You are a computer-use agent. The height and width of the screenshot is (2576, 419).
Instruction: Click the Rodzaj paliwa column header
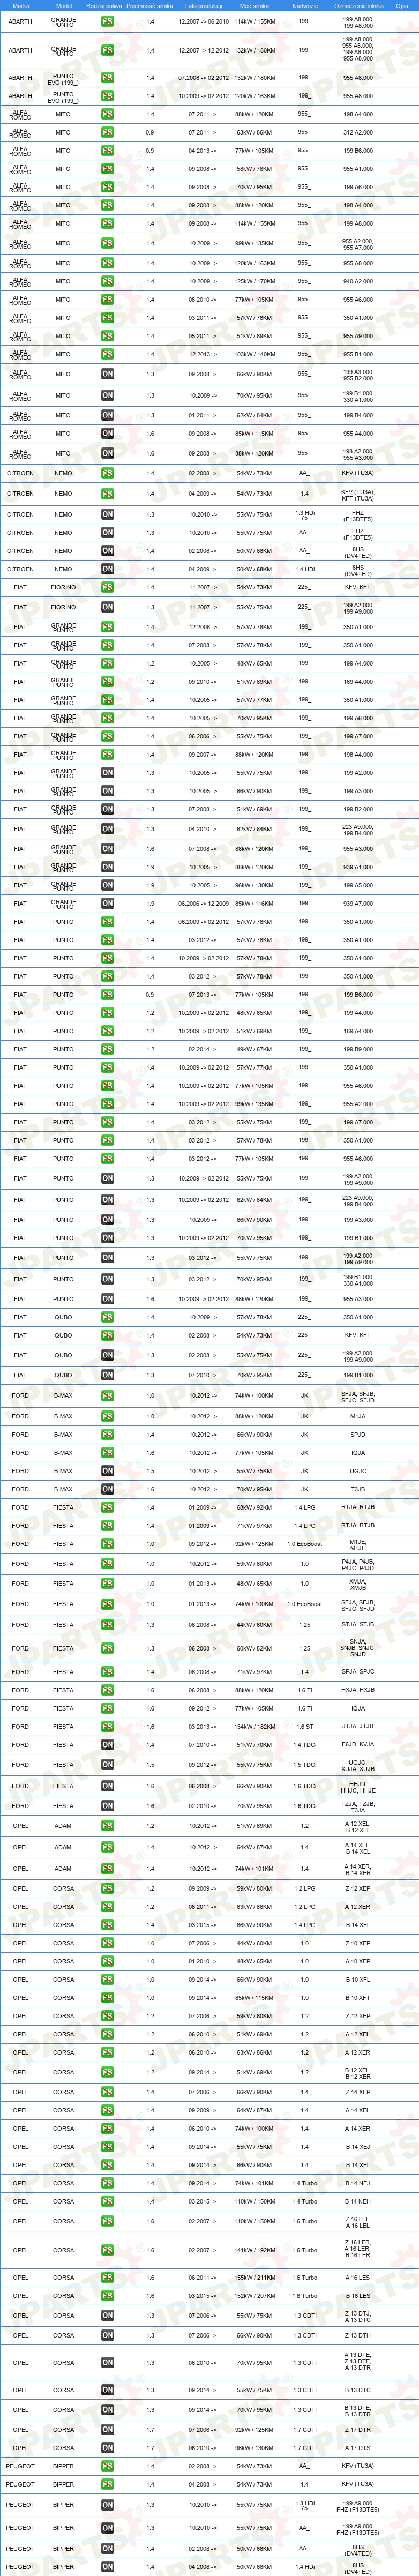(x=104, y=5)
